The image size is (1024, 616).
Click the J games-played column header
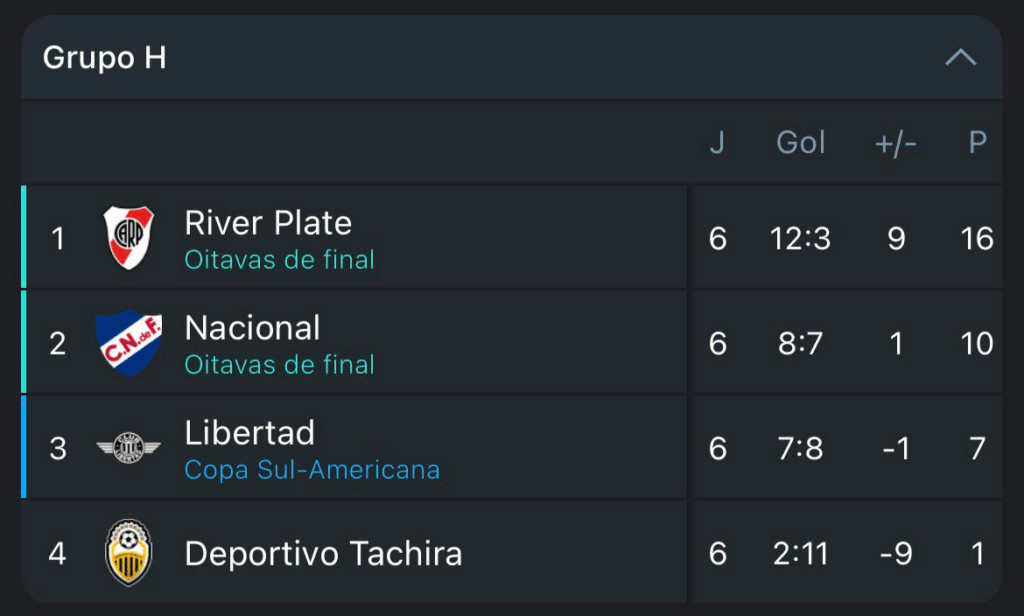pyautogui.click(x=717, y=143)
